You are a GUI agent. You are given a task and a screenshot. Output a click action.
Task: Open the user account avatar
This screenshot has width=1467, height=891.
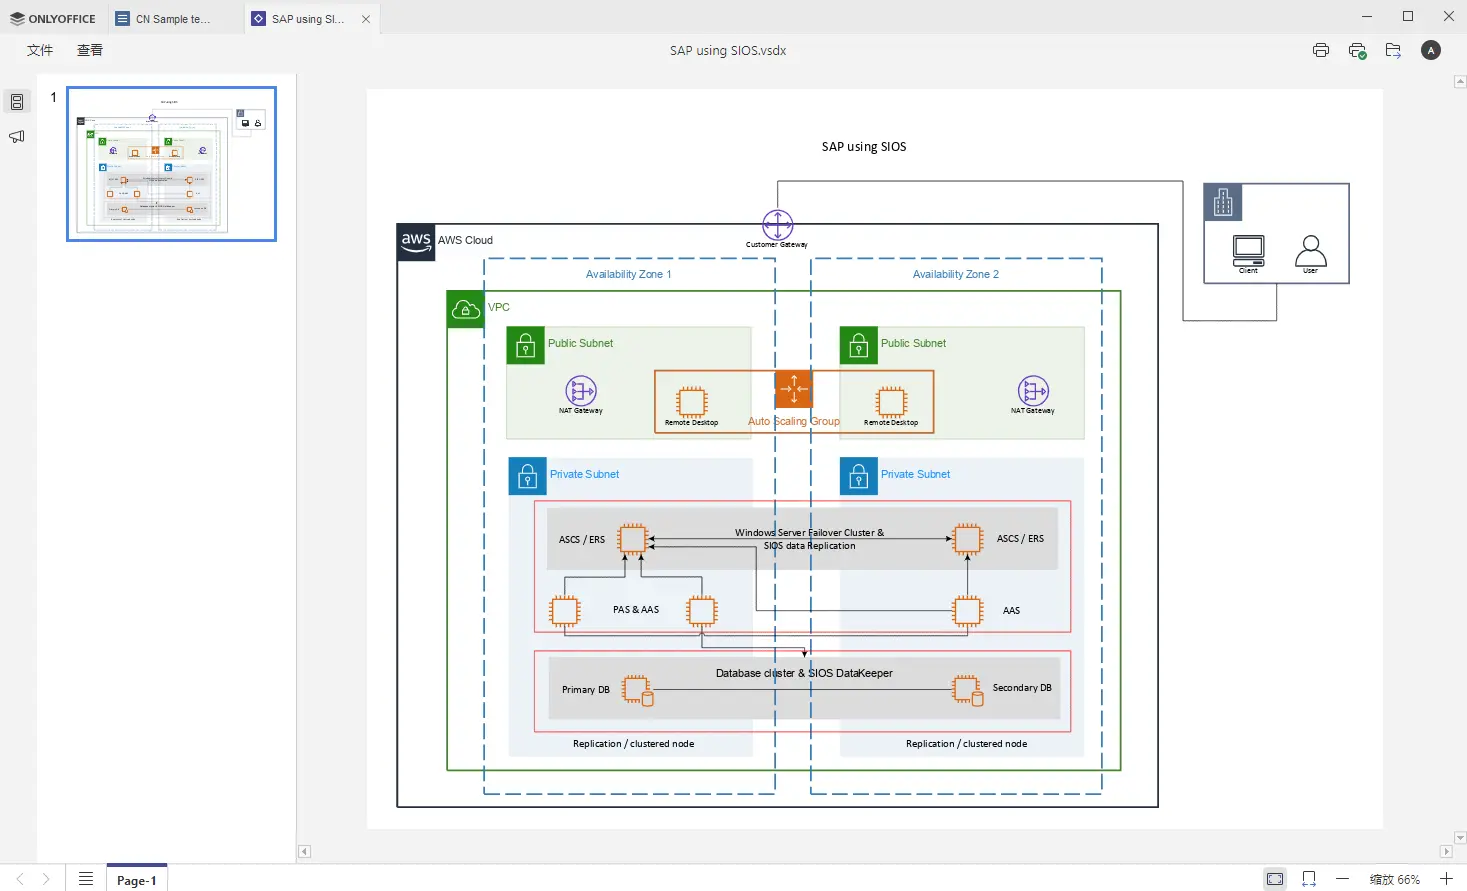tap(1431, 50)
